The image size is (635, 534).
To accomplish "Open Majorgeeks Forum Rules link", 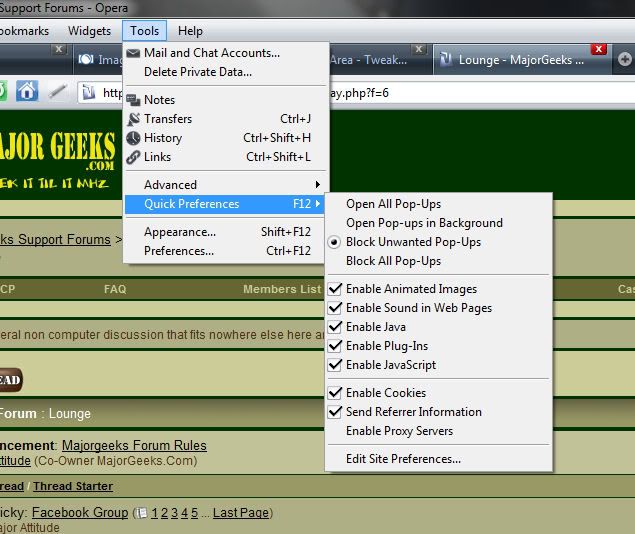I will 134,446.
